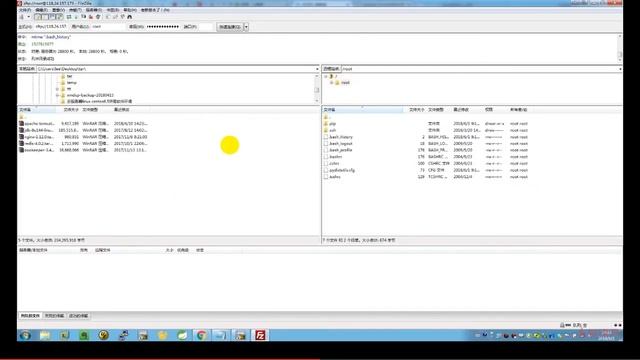Viewport: 640px width, 360px height.
Task: Open the 文件(F) menu
Action: (25, 10)
